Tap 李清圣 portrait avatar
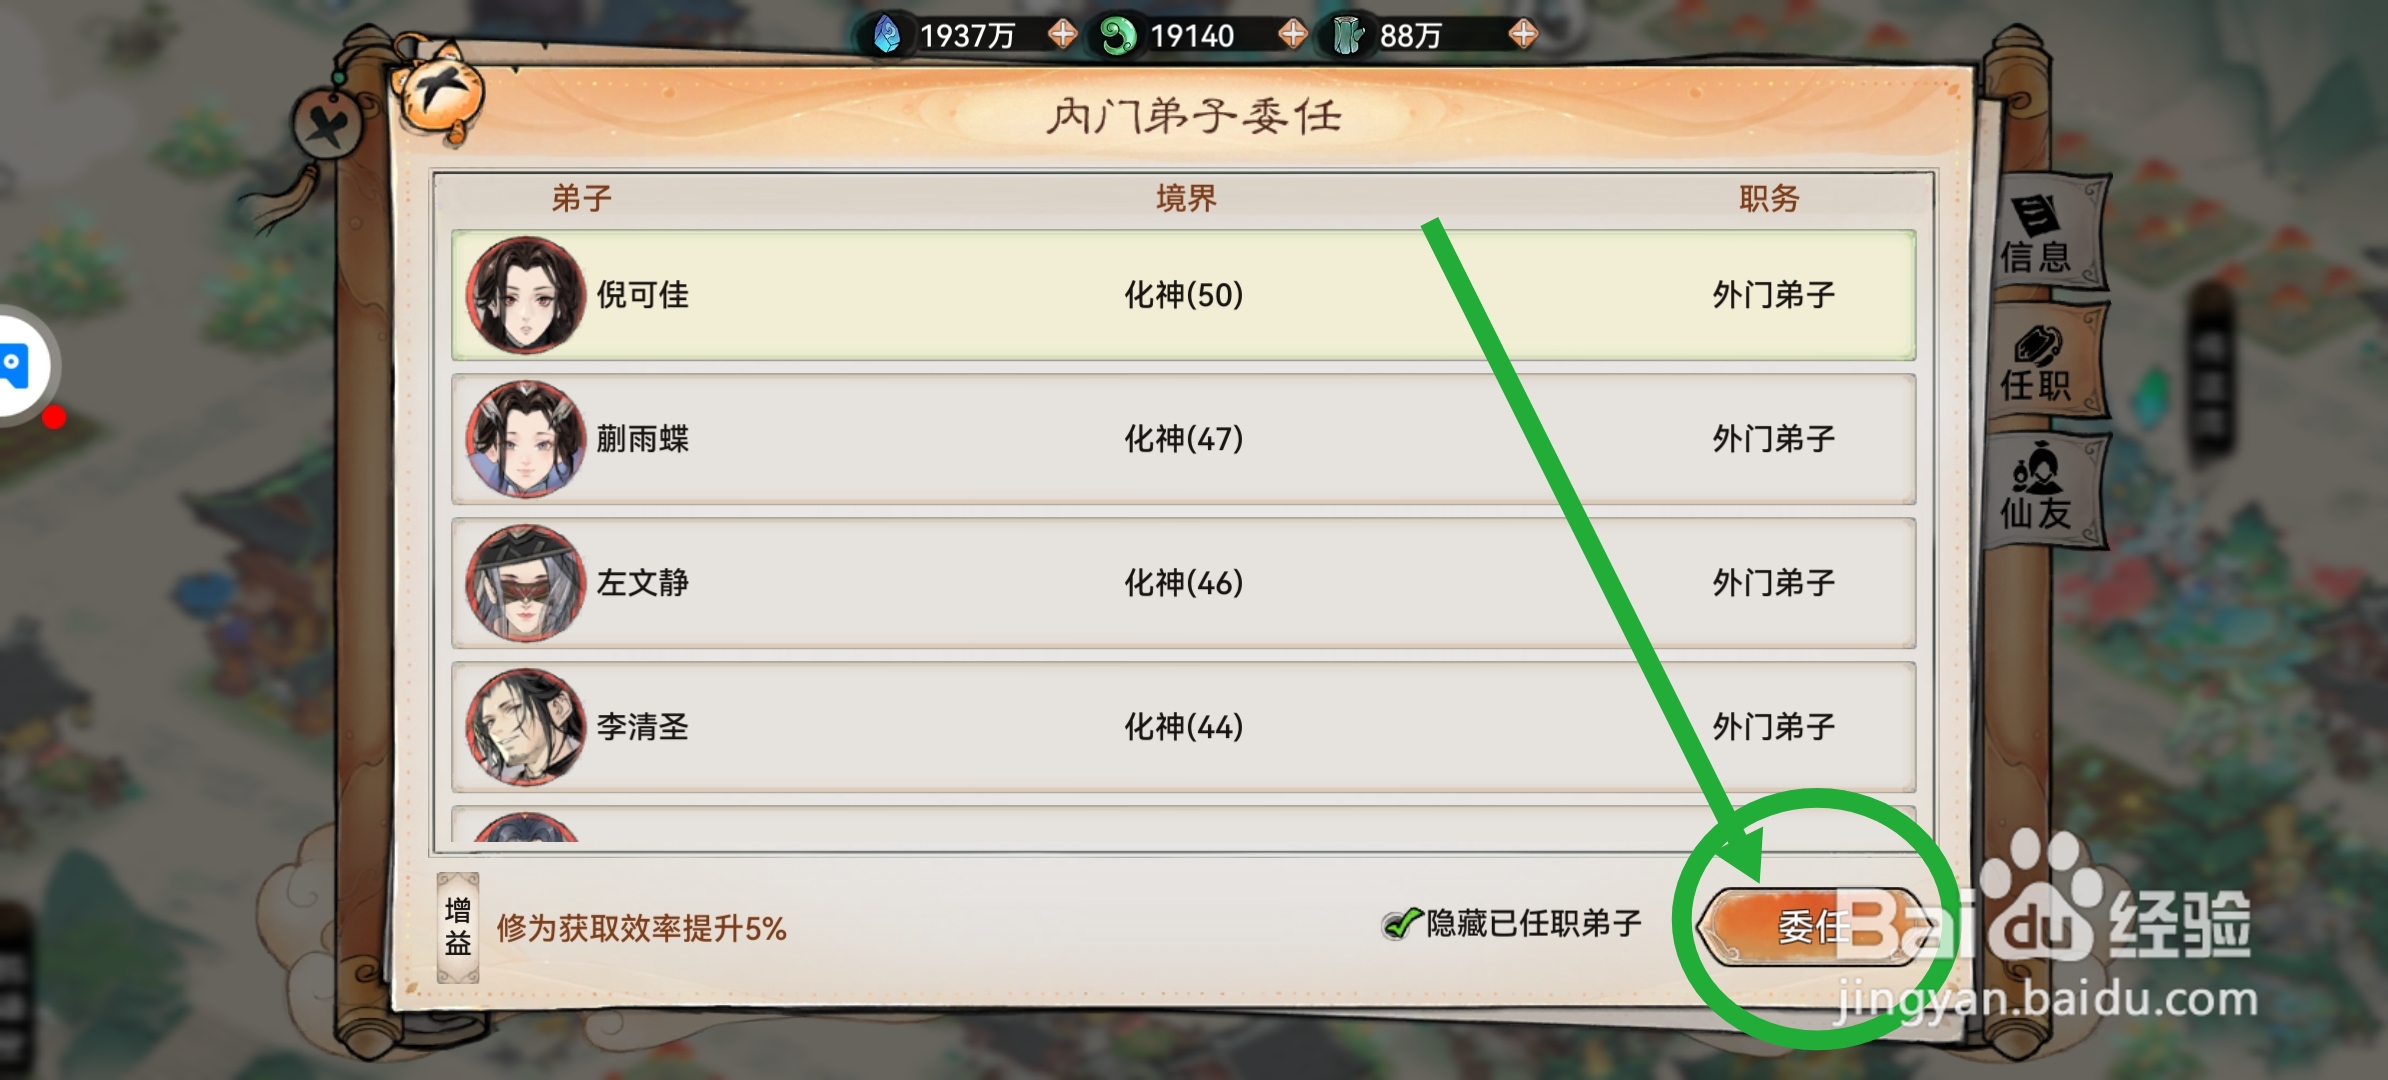 525,727
